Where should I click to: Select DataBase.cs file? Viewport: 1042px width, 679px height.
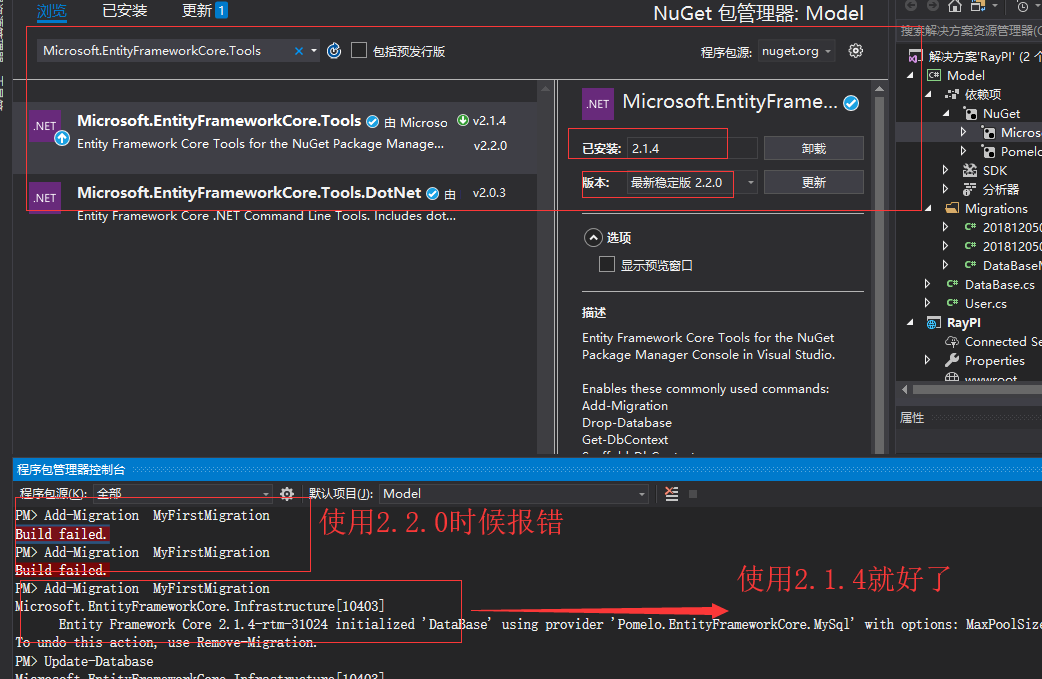tap(999, 284)
